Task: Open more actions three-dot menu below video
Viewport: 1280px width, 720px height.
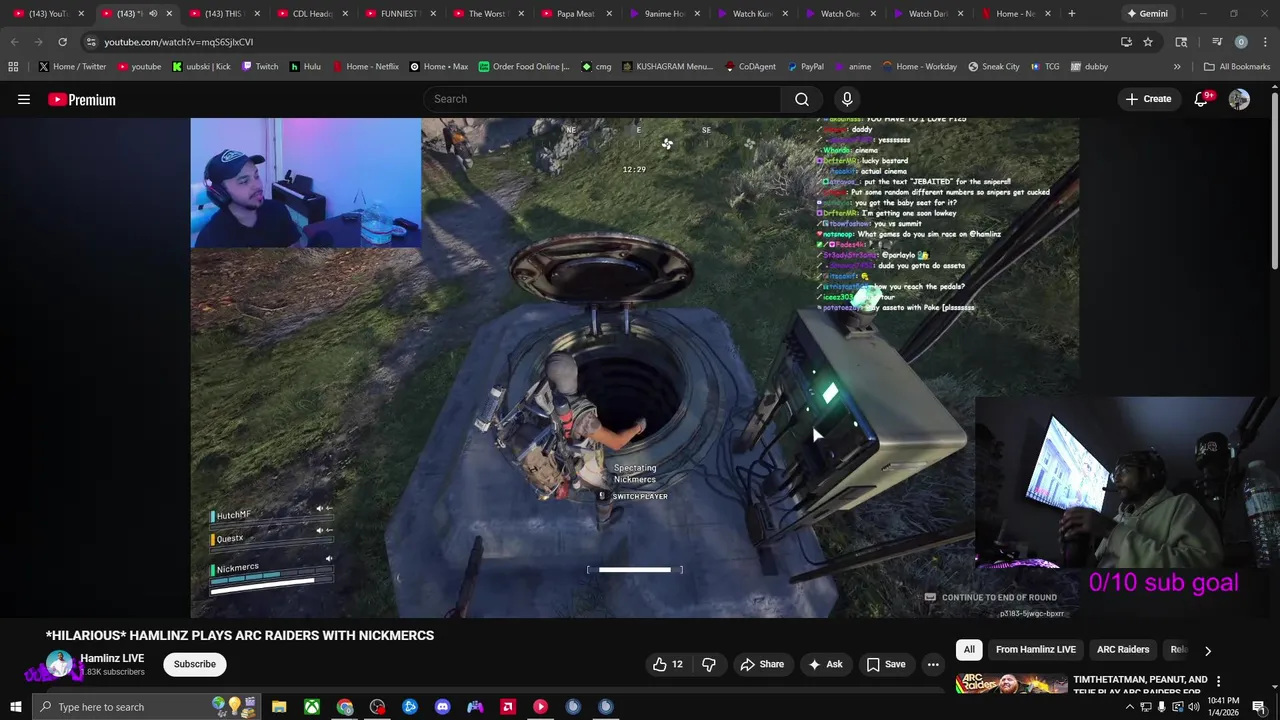Action: pyautogui.click(x=933, y=664)
